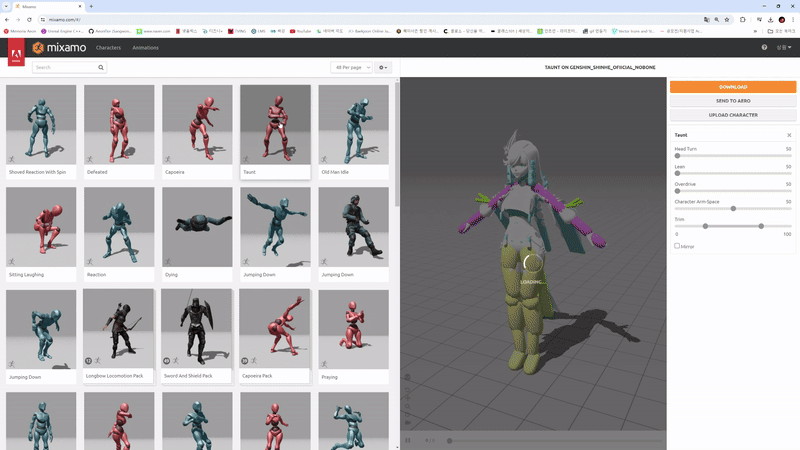Click the browser zoom magnifier in address bar
This screenshot has width=800, height=450.
[x=717, y=19]
